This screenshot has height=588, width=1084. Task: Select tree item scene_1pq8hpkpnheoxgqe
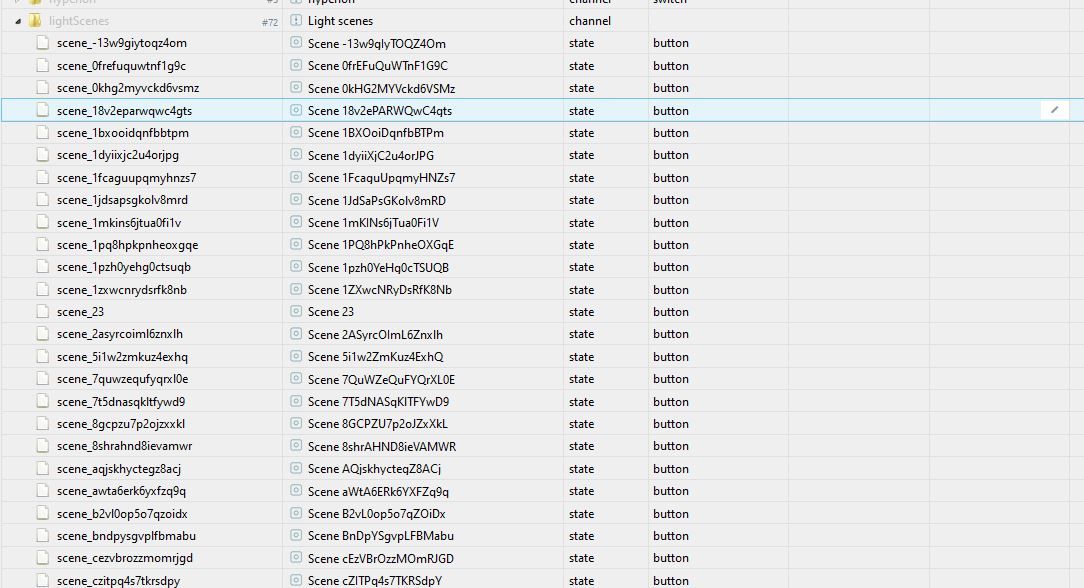point(127,245)
